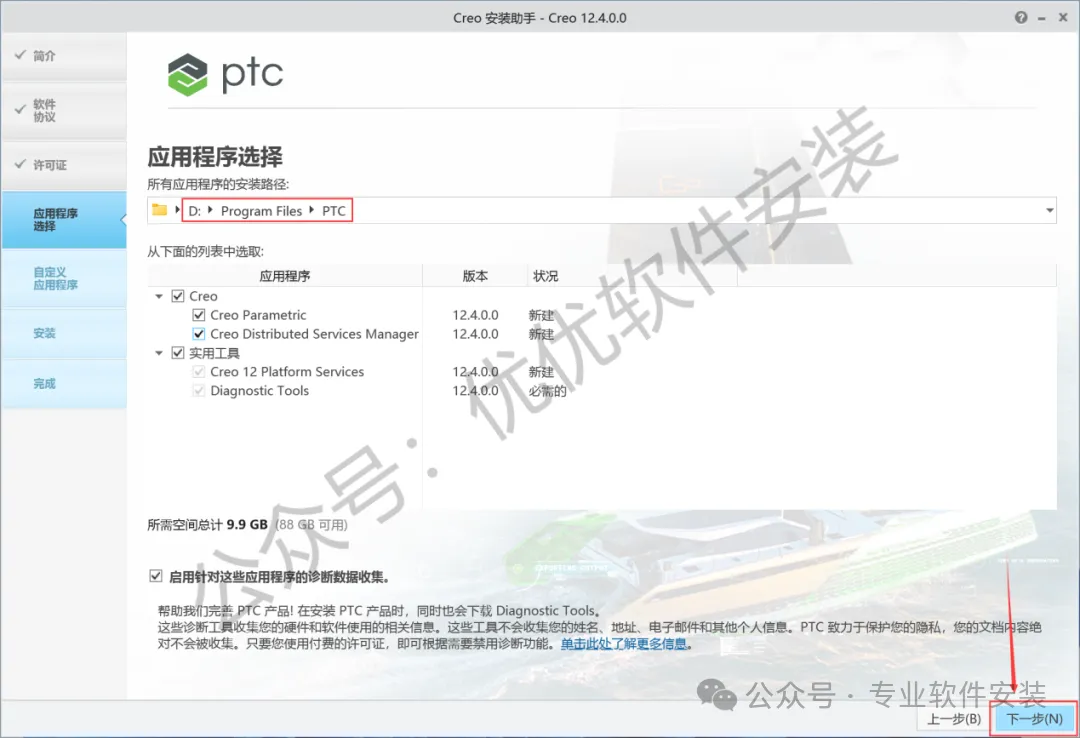Viewport: 1080px width, 738px height.
Task: Select Creo Distributed Services Manager row label
Action: pos(314,334)
